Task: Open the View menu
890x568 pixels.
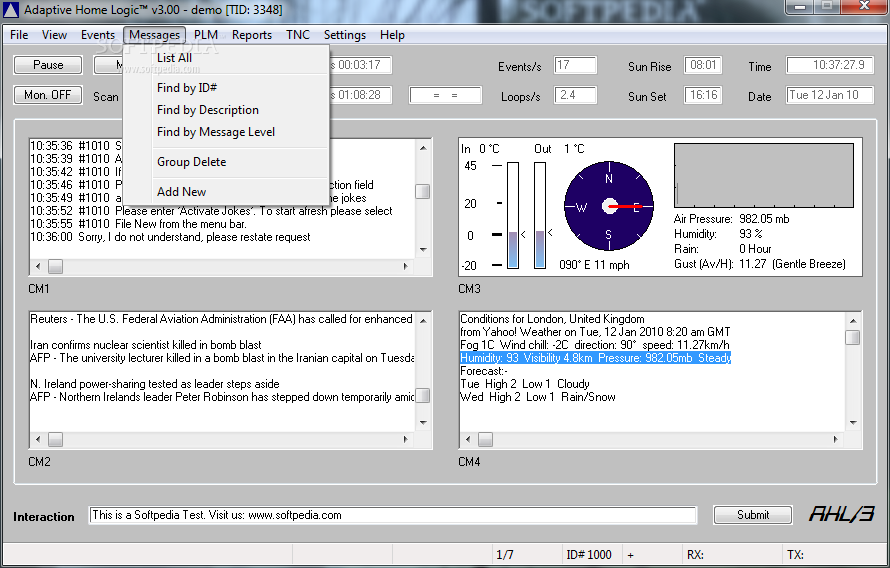Action: [x=54, y=35]
